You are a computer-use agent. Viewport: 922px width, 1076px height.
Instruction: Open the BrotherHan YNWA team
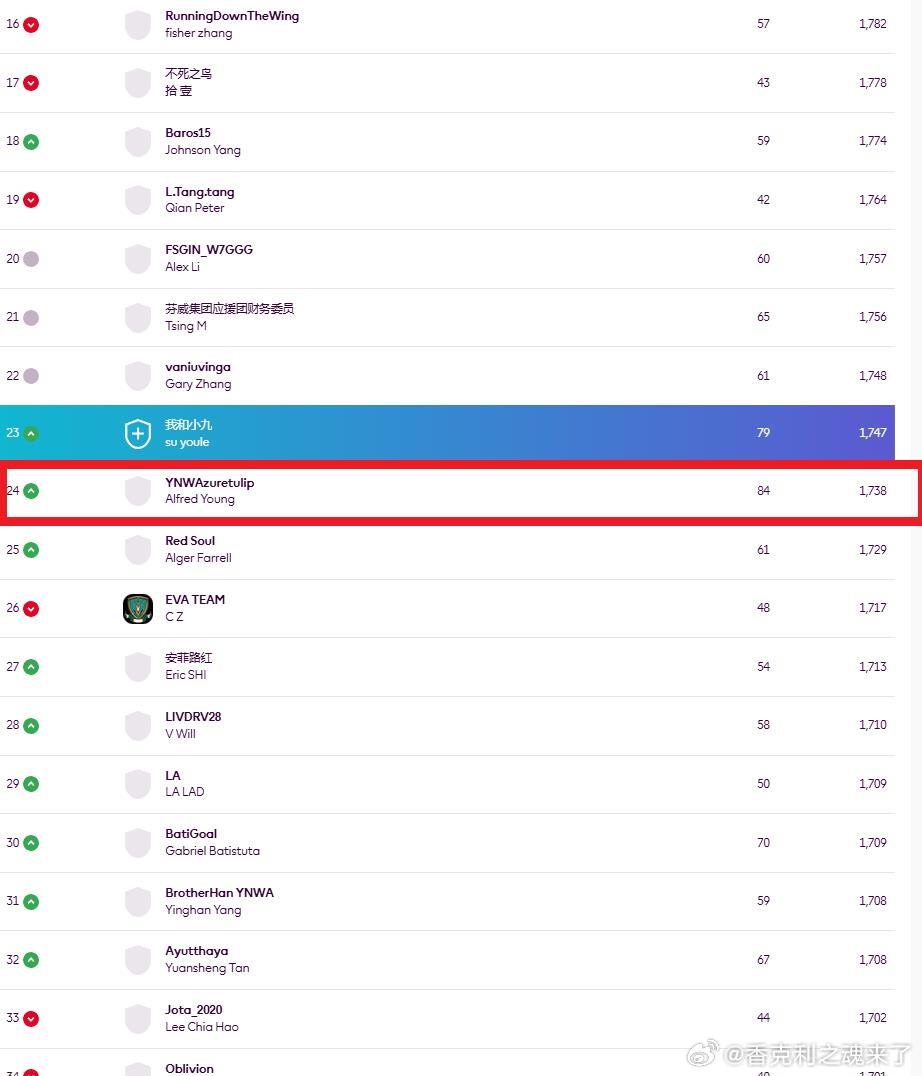point(220,893)
